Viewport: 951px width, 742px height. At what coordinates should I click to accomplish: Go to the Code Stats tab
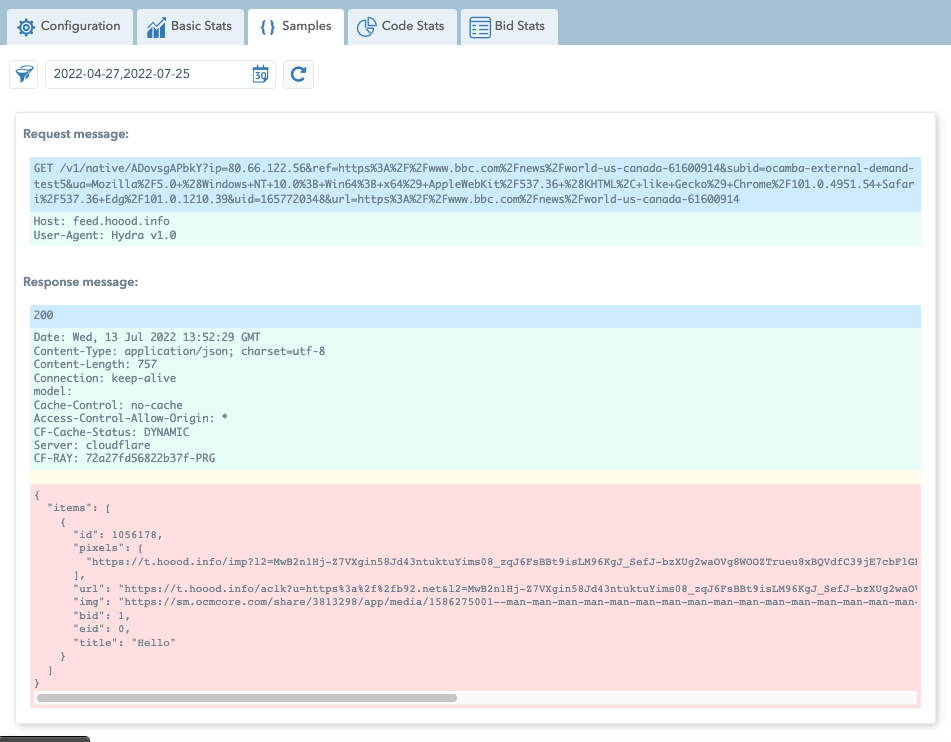[413, 27]
